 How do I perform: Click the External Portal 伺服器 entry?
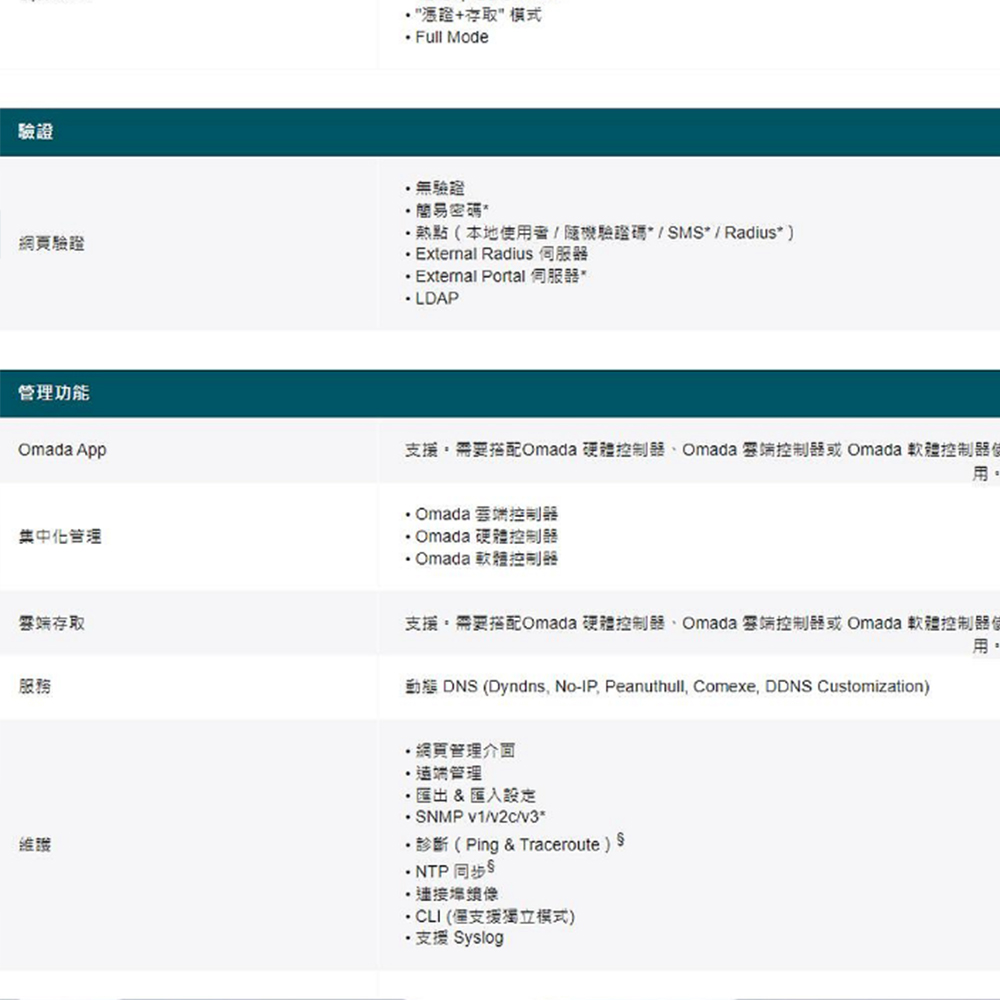500,276
